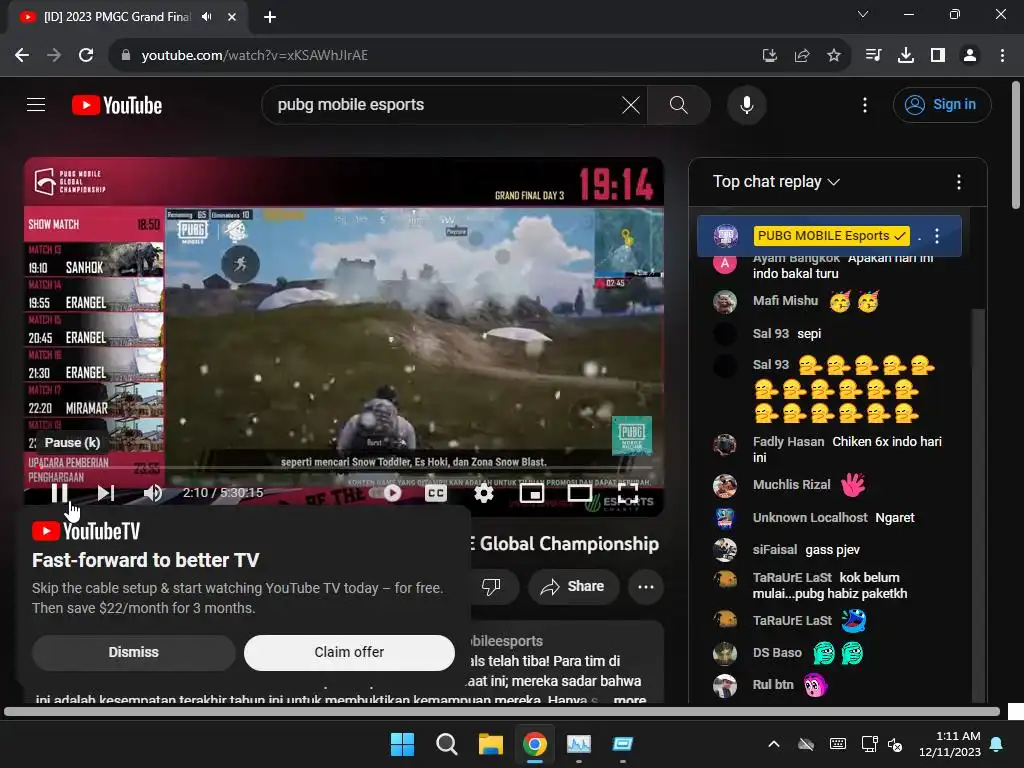This screenshot has width=1024, height=768.
Task: Click the magnifier search button
Action: click(679, 105)
